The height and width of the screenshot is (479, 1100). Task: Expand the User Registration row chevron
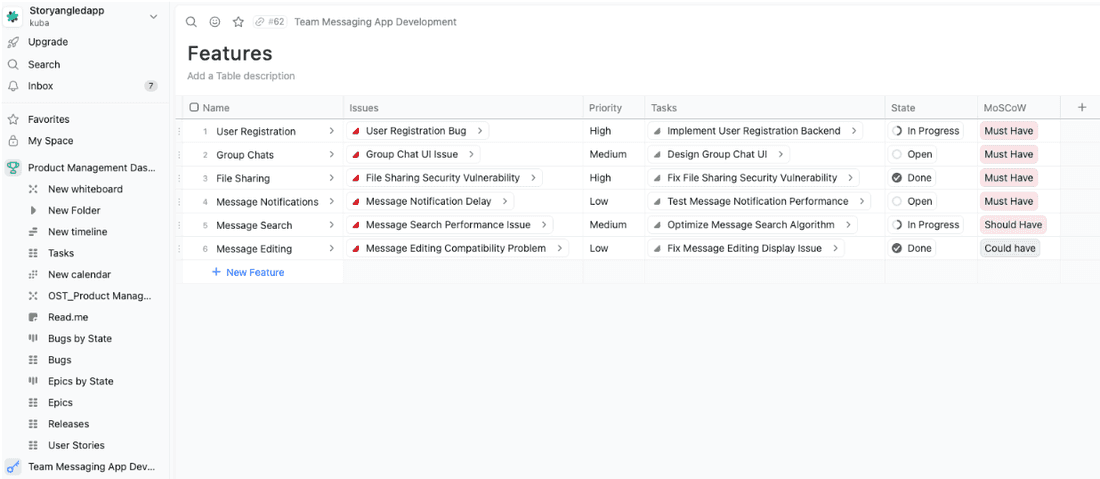point(332,131)
